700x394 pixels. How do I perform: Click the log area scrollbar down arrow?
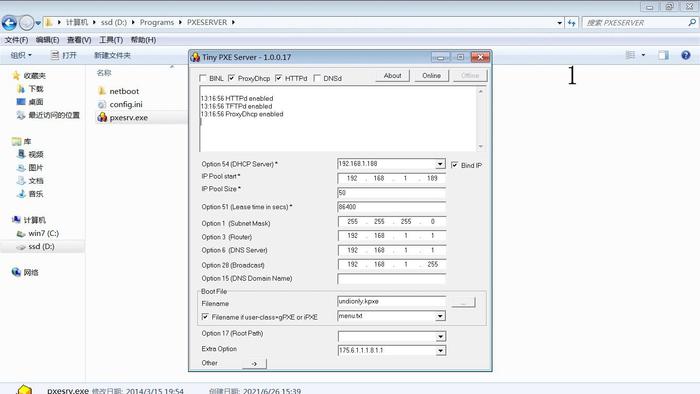[x=480, y=146]
